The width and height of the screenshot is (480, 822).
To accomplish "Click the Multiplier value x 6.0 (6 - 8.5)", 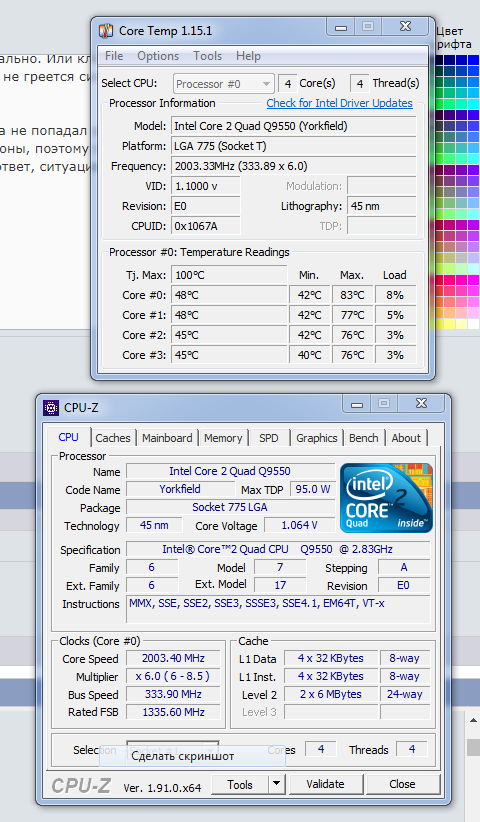I will 173,676.
